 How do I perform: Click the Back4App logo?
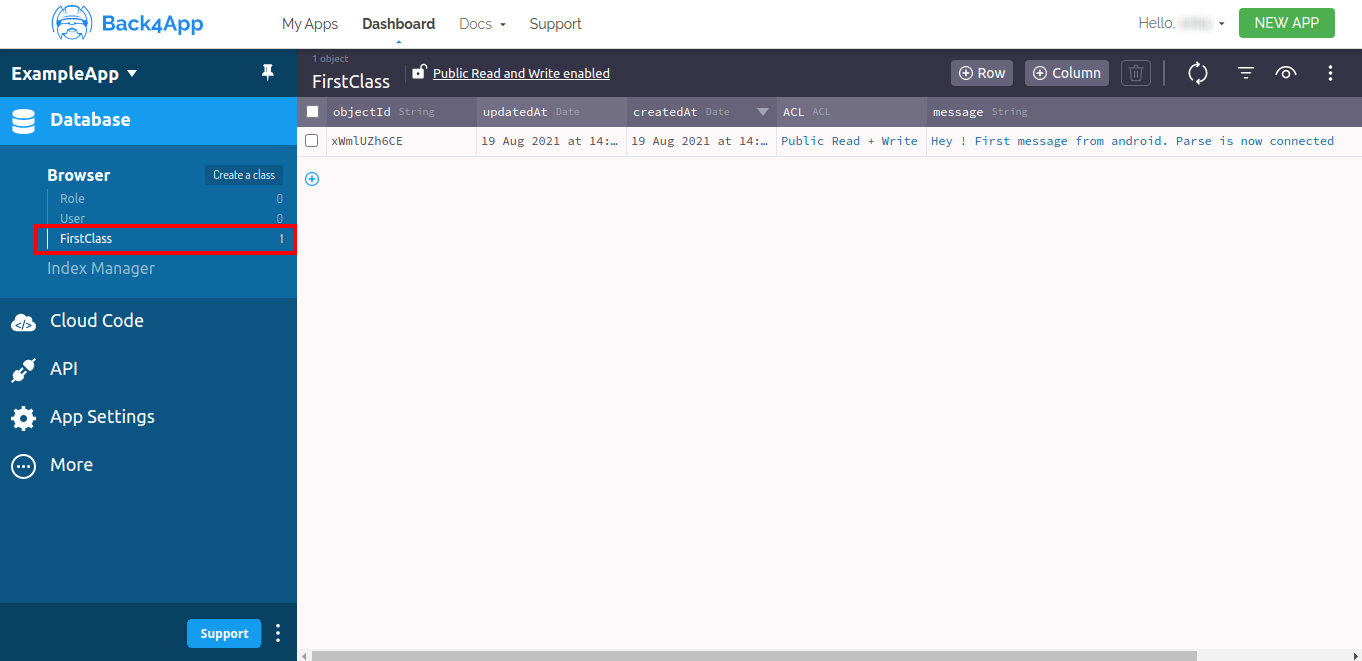[x=128, y=23]
